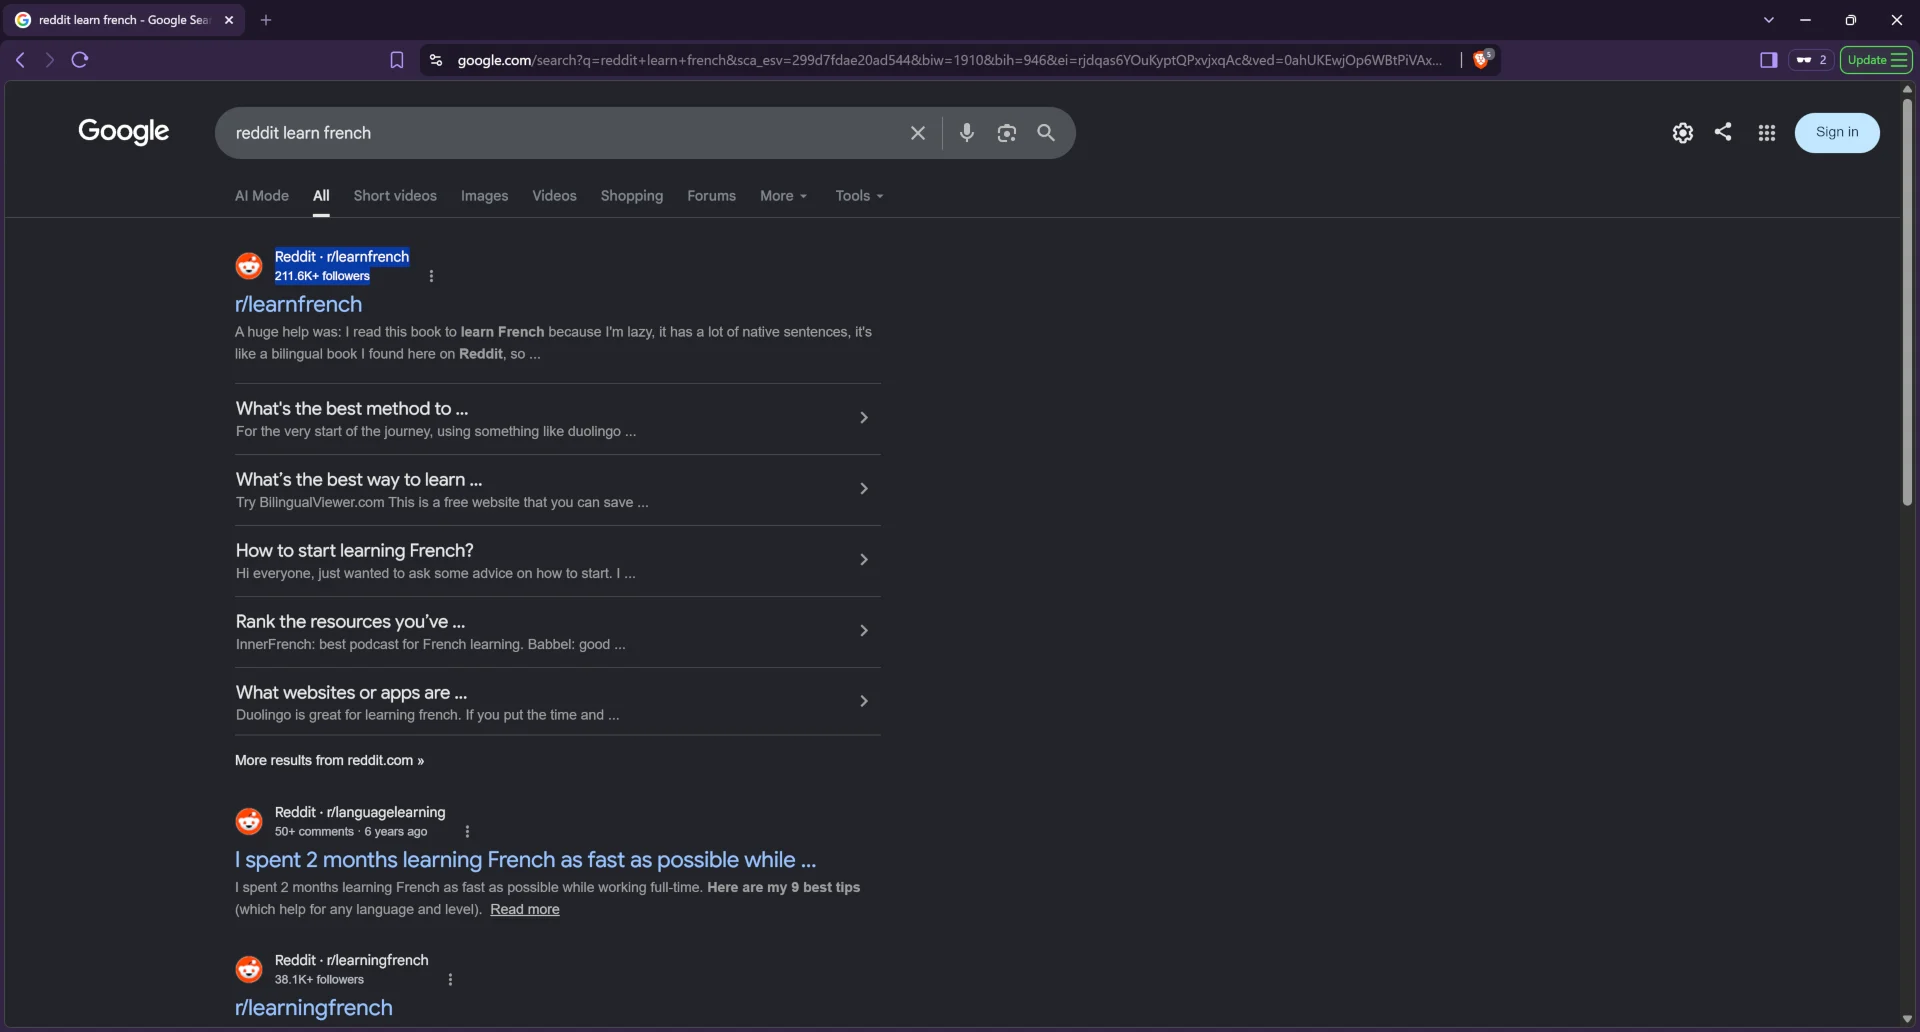This screenshot has width=1920, height=1032.
Task: Click the Read more link
Action: 525,909
